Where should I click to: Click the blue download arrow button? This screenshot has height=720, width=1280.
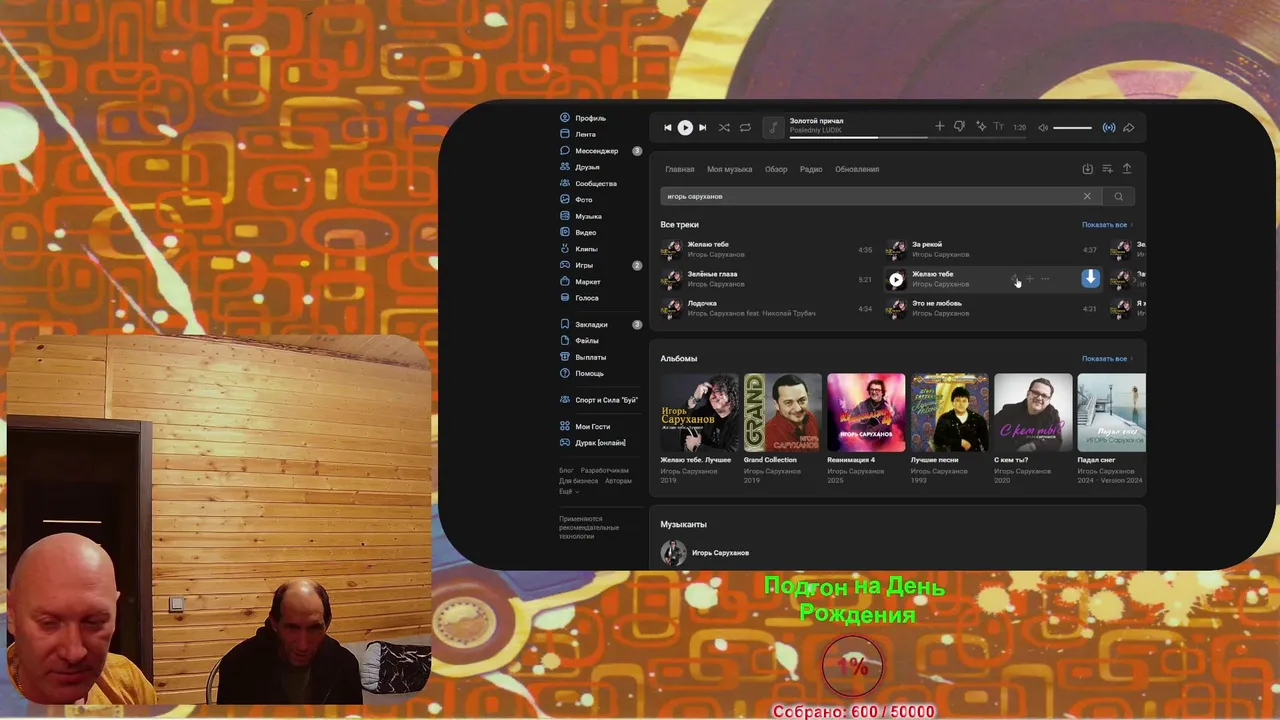pos(1091,279)
